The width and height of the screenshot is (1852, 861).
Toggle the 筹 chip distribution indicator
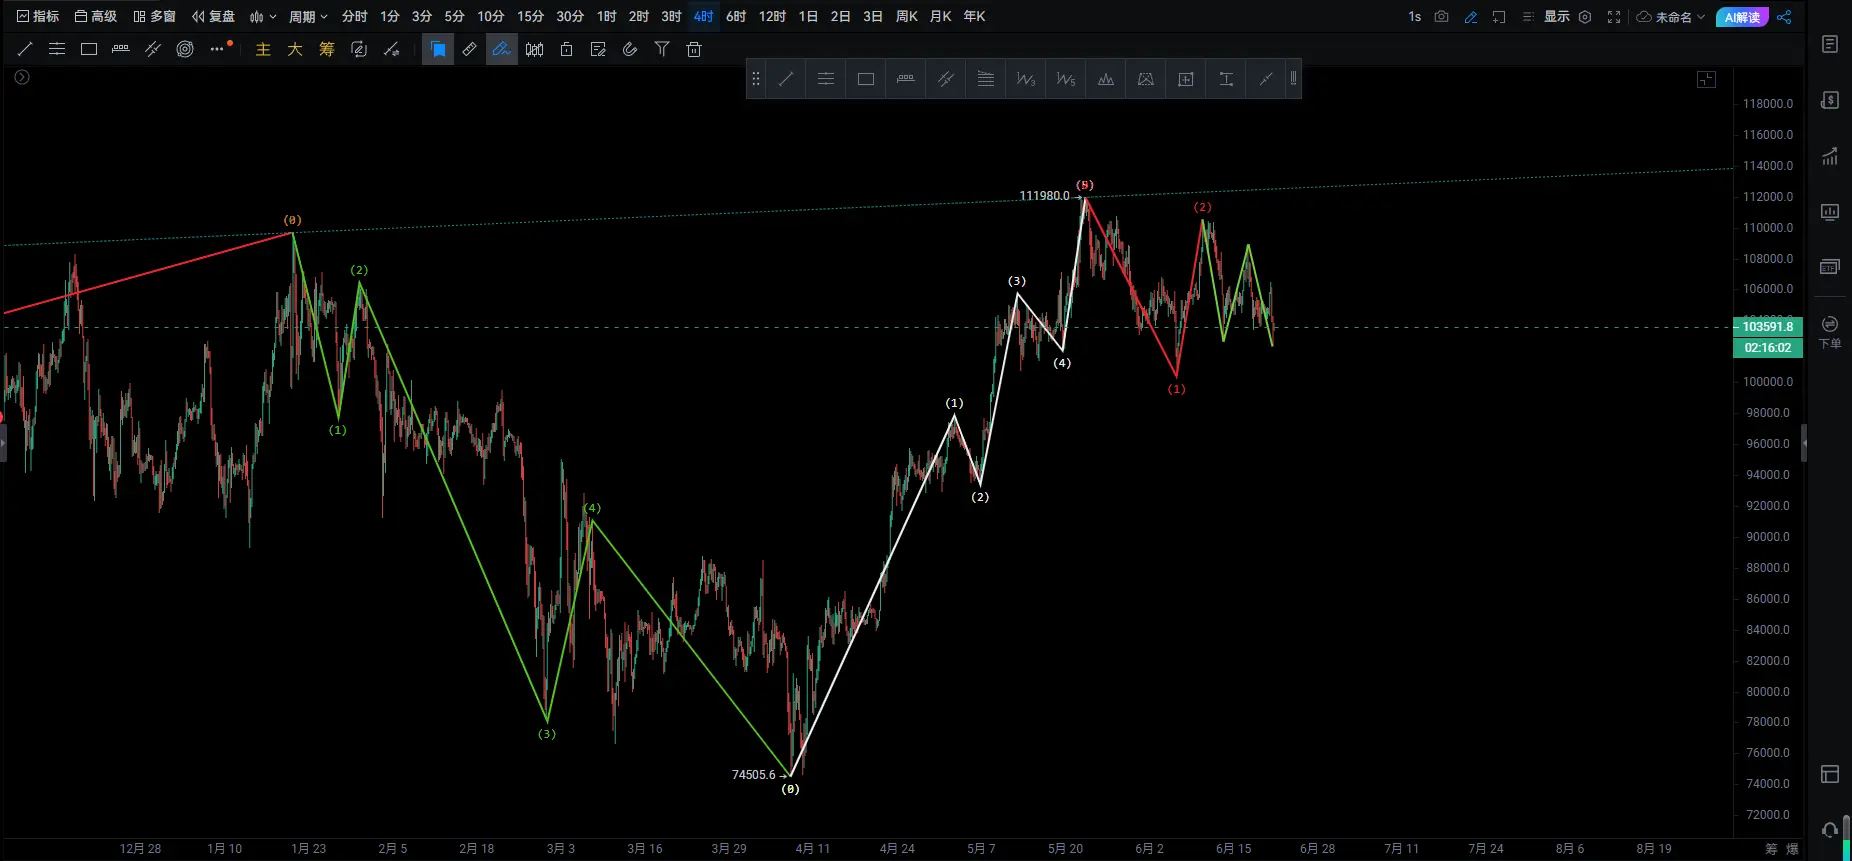tap(327, 49)
